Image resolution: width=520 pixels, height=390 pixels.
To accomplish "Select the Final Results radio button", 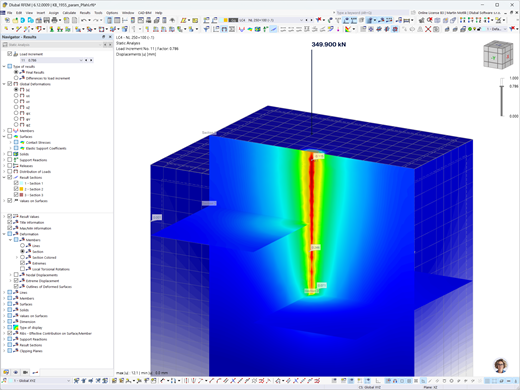I will pyautogui.click(x=16, y=72).
